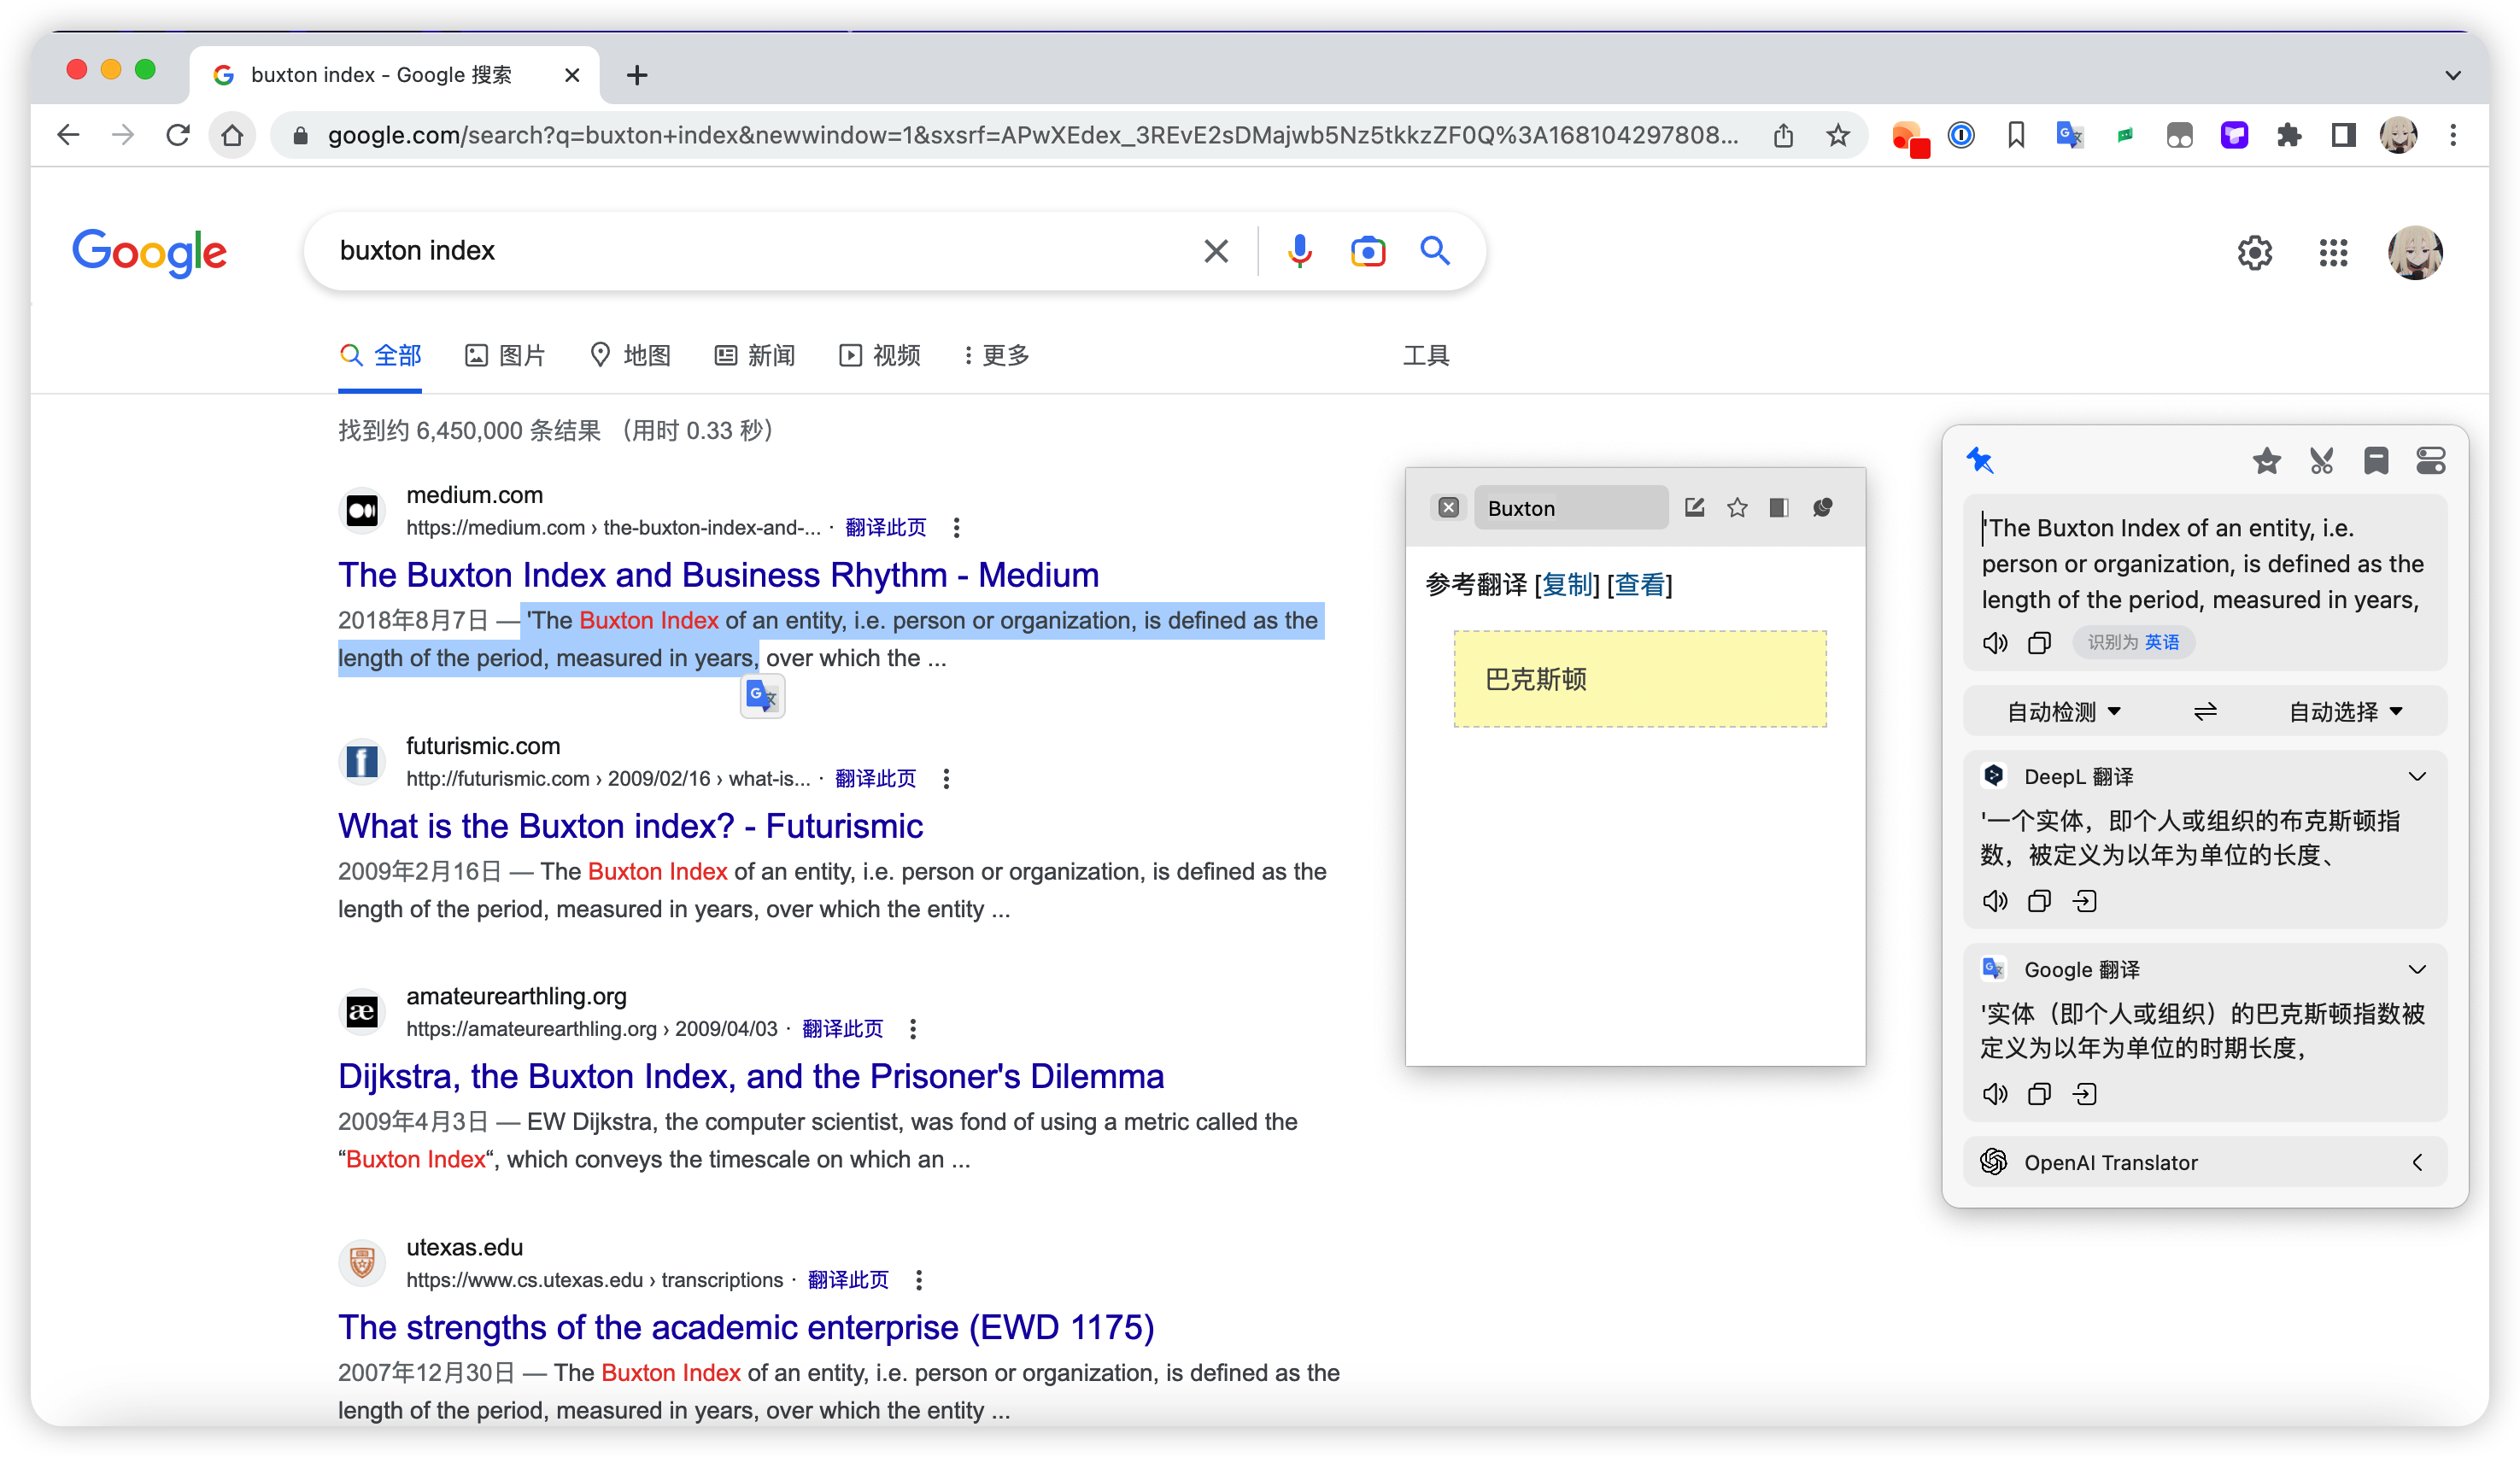
Task: Open the 自动检测 source language dropdown
Action: point(2063,712)
